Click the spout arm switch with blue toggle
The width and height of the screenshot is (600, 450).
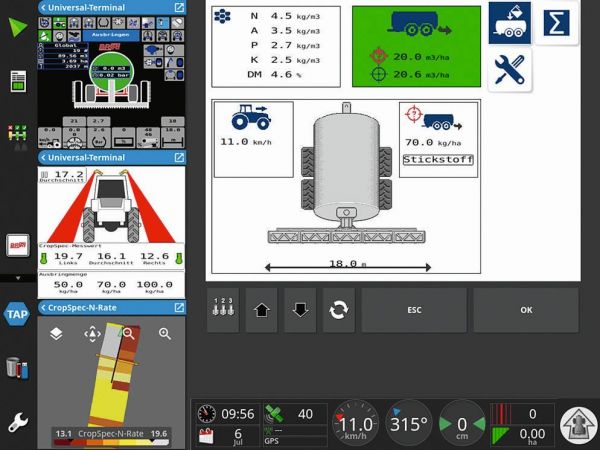[x=174, y=62]
